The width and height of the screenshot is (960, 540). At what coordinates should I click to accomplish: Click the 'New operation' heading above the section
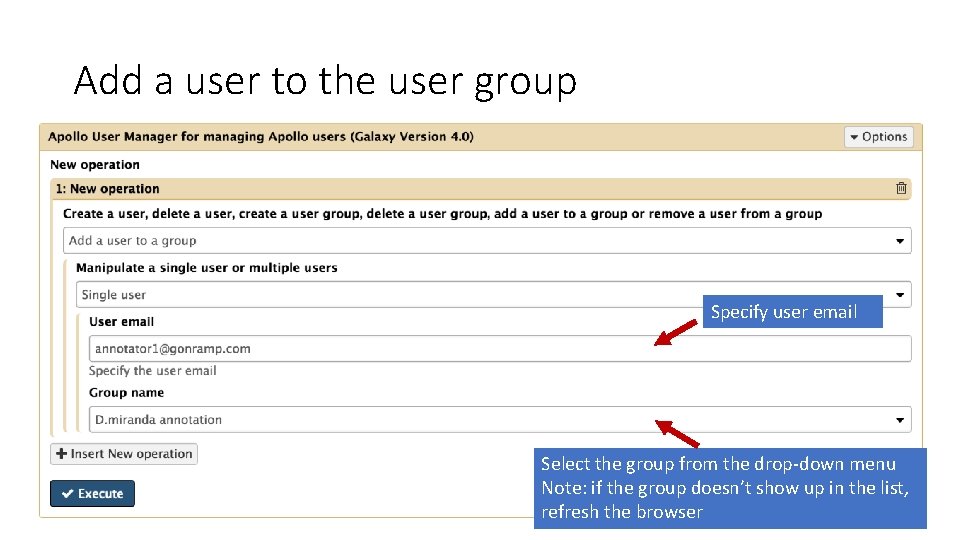click(95, 165)
